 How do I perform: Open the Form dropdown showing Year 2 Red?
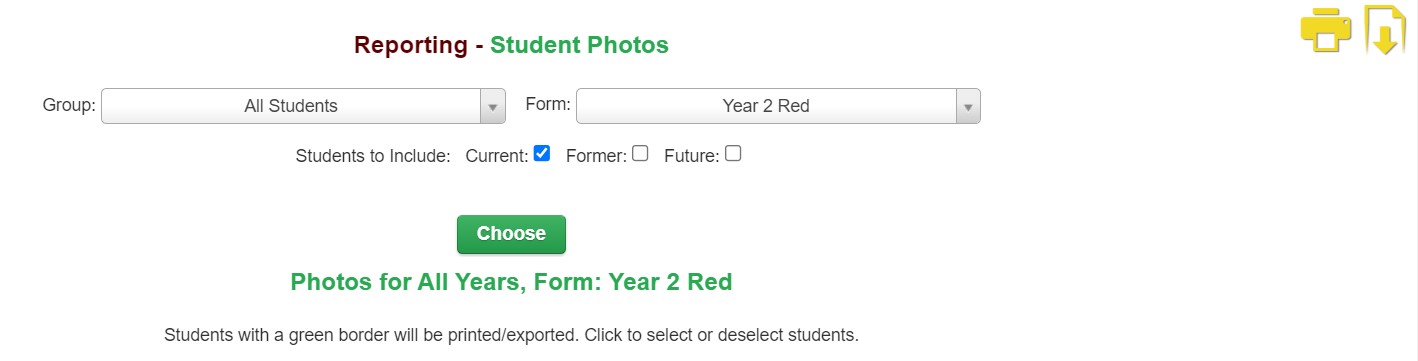(x=778, y=106)
